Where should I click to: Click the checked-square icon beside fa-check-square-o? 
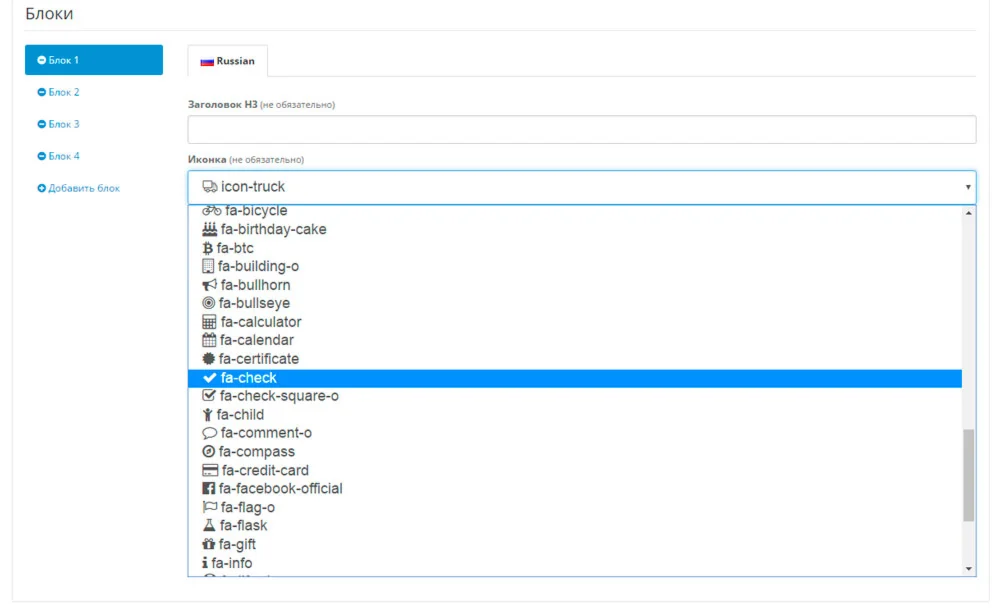click(x=209, y=396)
